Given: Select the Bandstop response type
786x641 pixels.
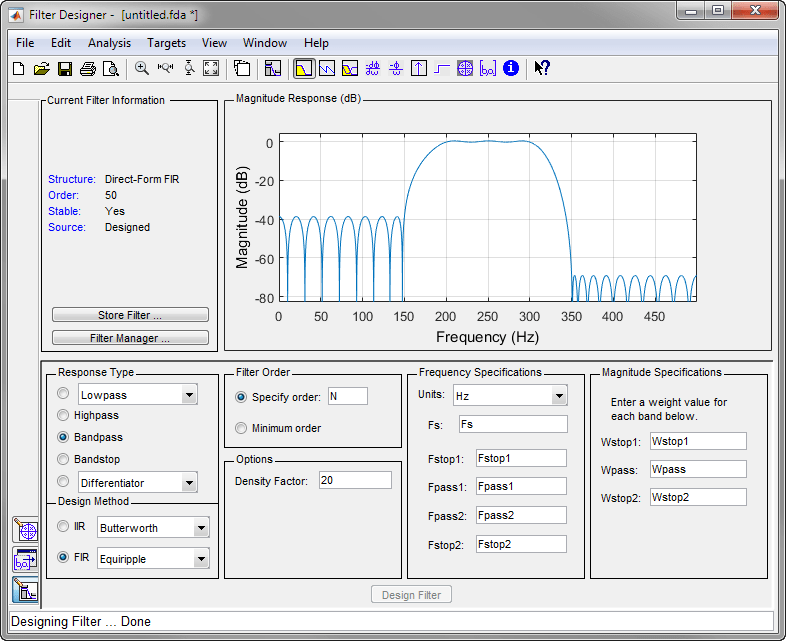Looking at the screenshot, I should click(64, 459).
